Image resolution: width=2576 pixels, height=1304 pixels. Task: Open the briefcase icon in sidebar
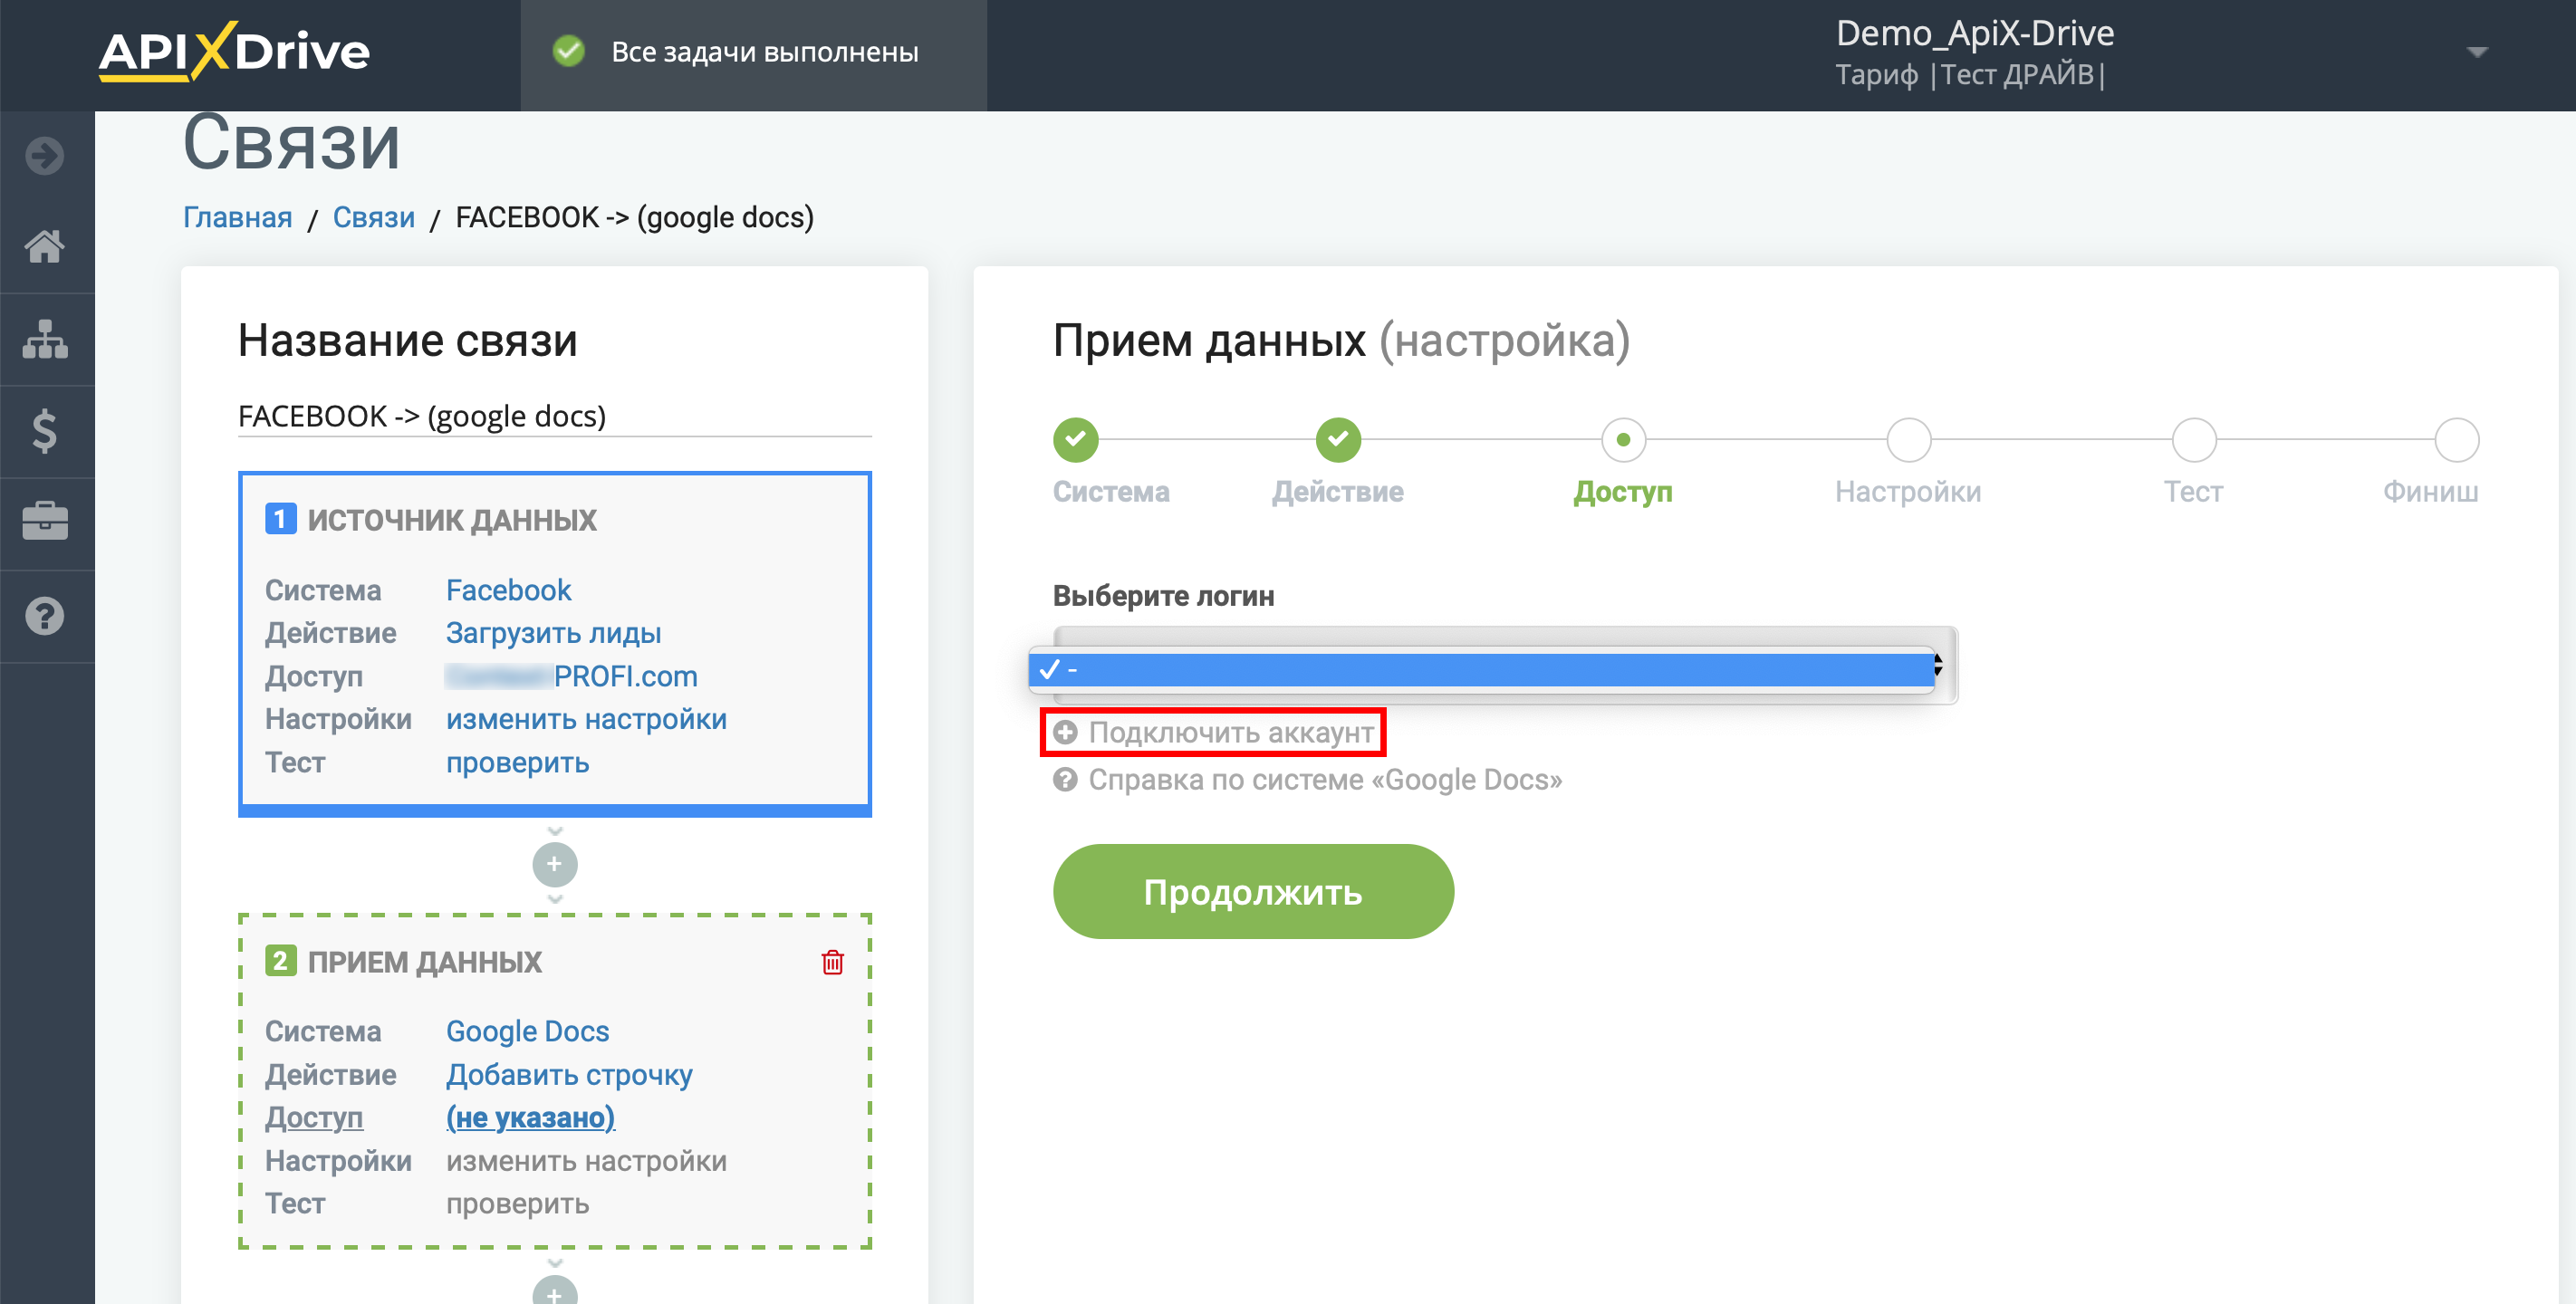click(45, 521)
